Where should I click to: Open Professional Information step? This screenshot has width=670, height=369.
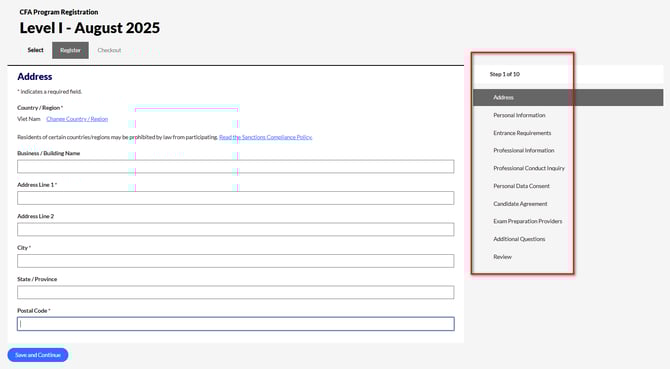[523, 150]
